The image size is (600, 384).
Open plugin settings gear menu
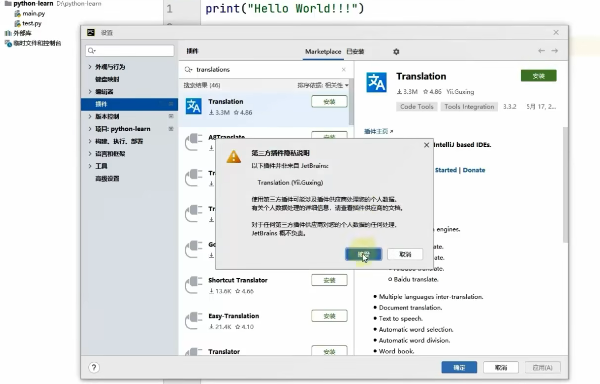(x=396, y=51)
